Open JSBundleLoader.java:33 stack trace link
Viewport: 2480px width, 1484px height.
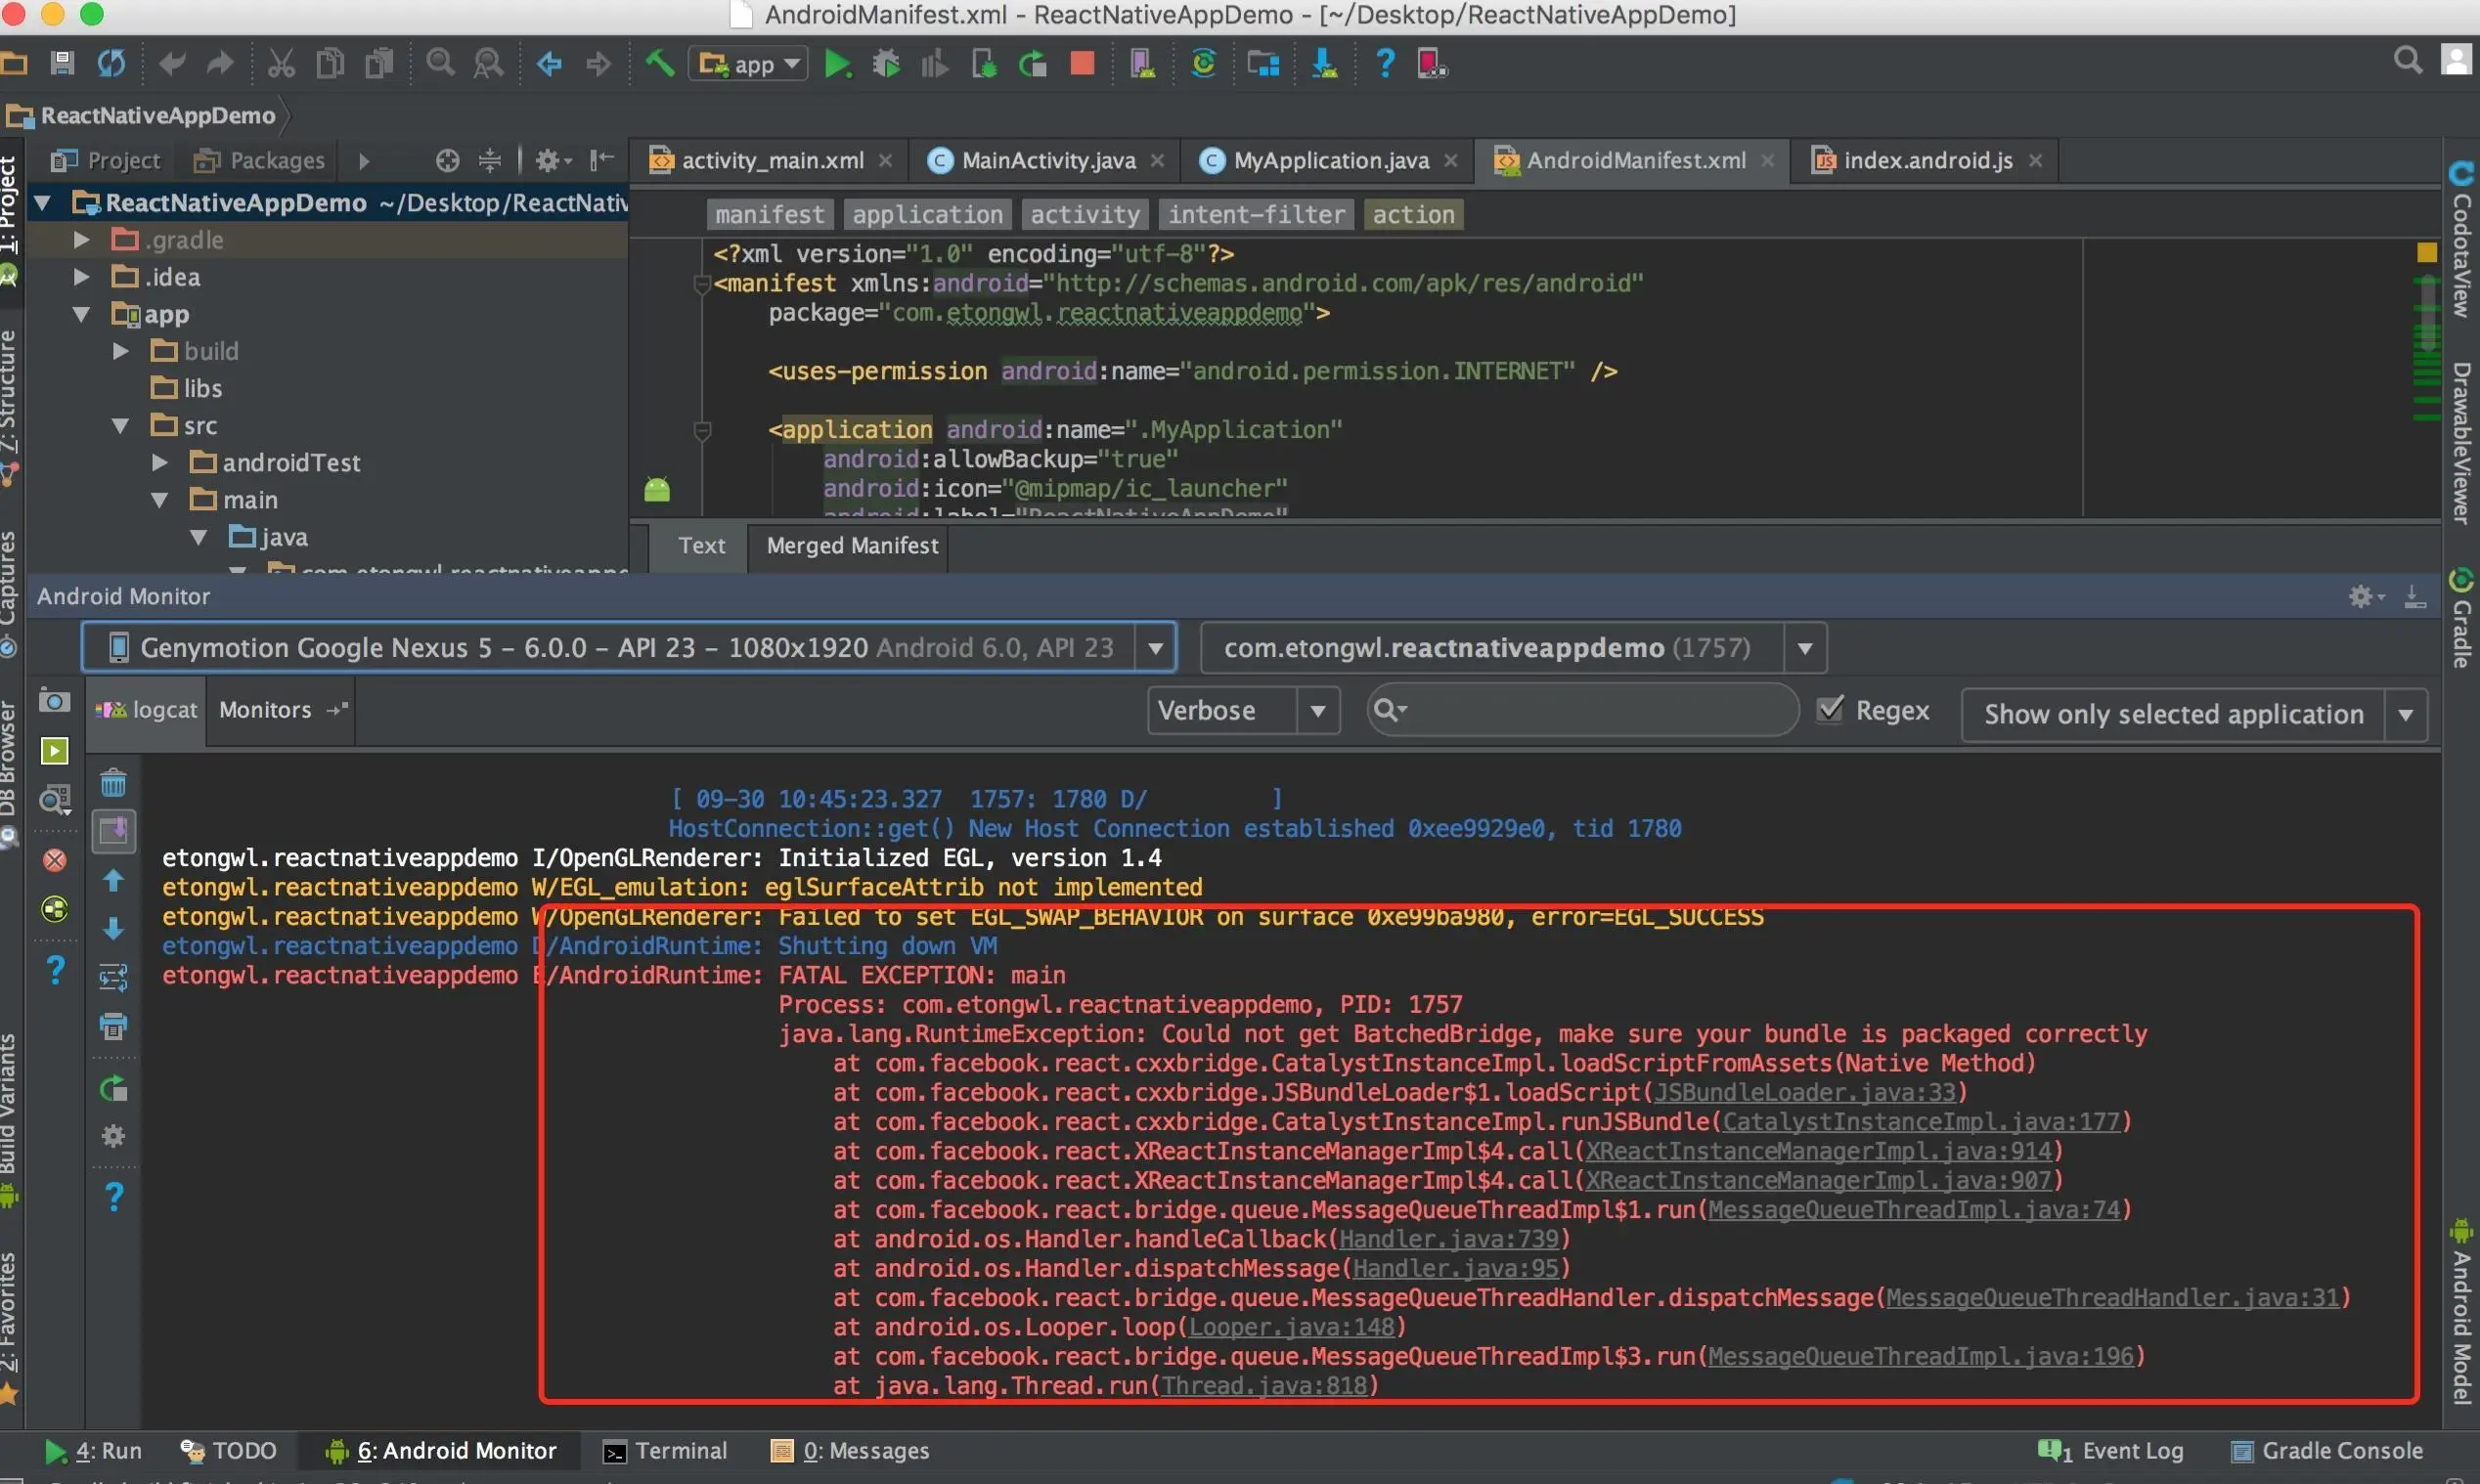tap(1805, 1092)
